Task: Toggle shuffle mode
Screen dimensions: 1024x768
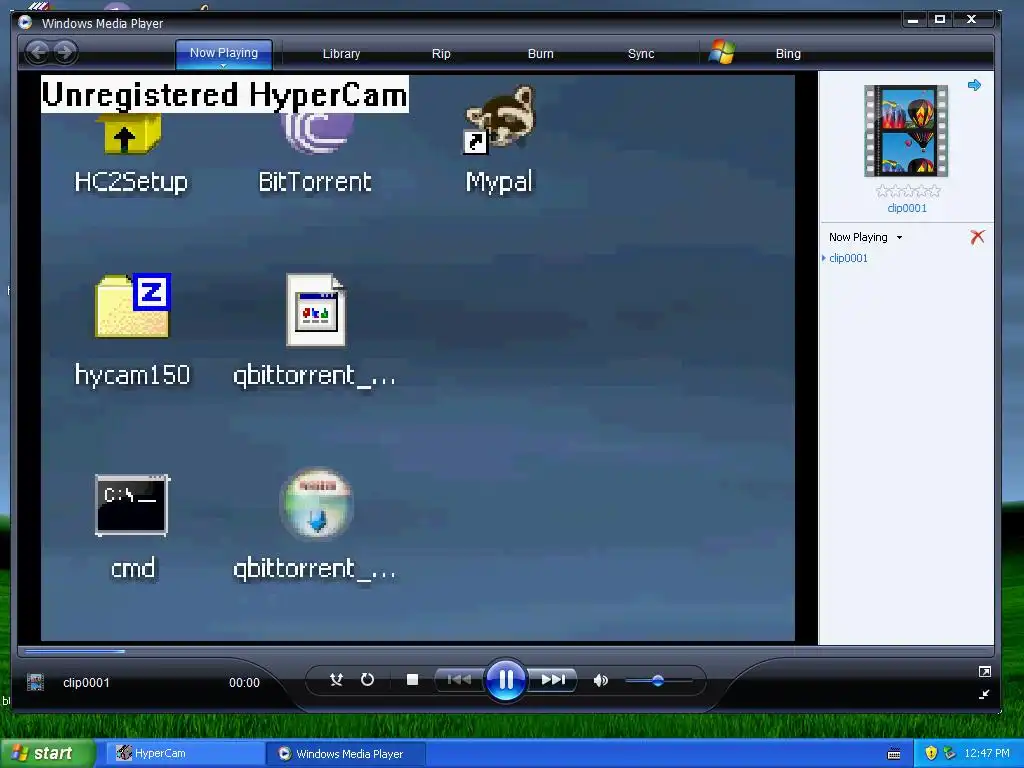Action: (336, 680)
